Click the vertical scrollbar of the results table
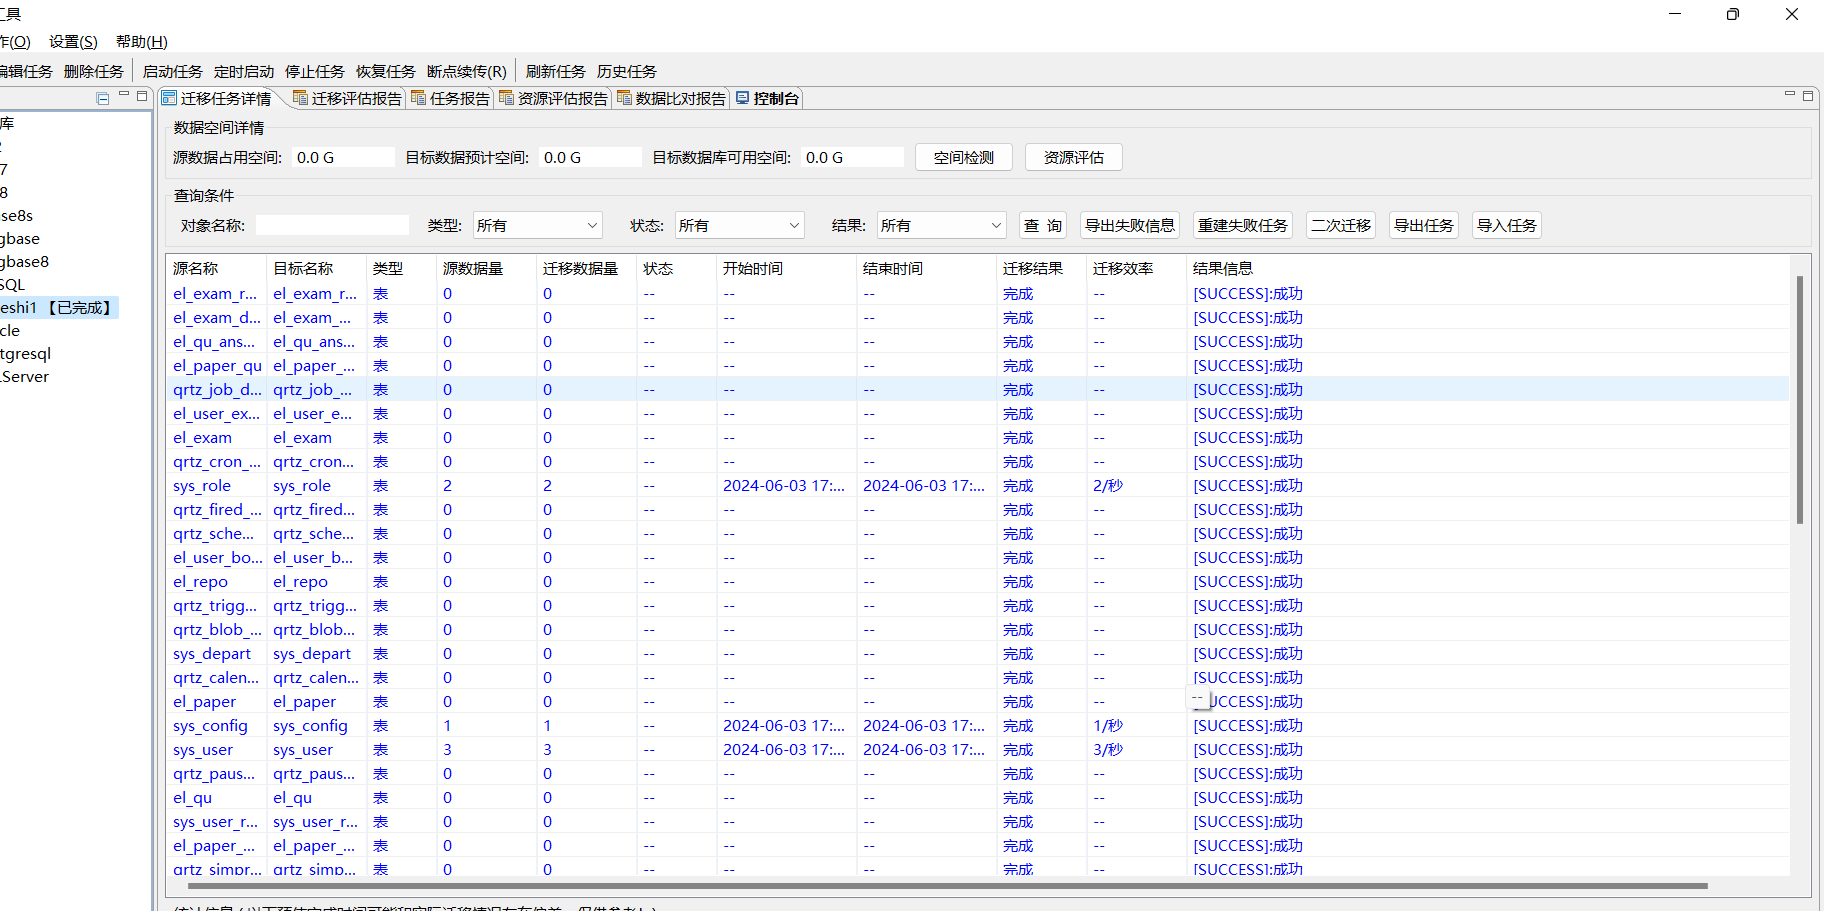This screenshot has height=911, width=1824. [x=1799, y=400]
